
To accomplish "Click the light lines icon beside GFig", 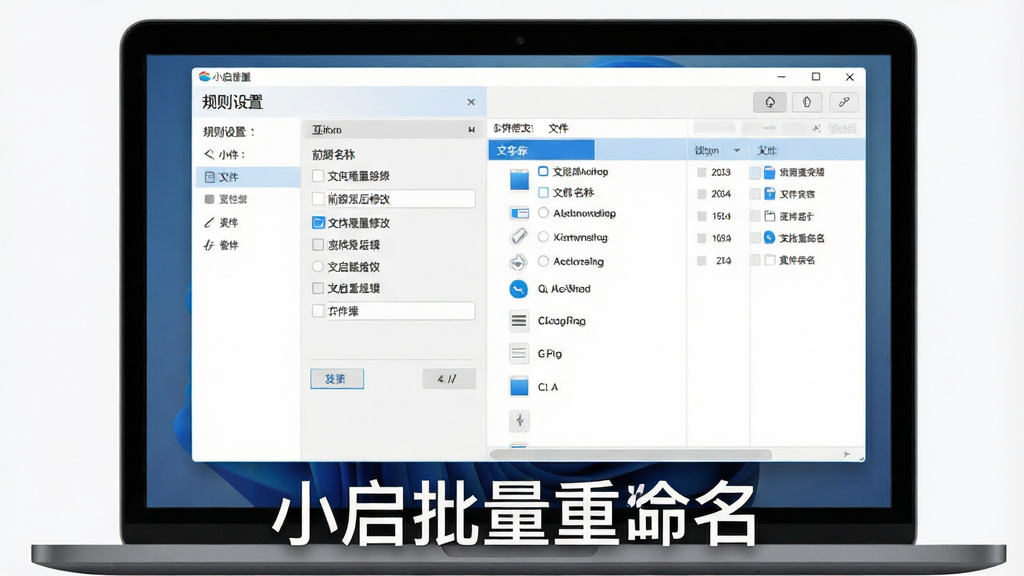I will [519, 353].
